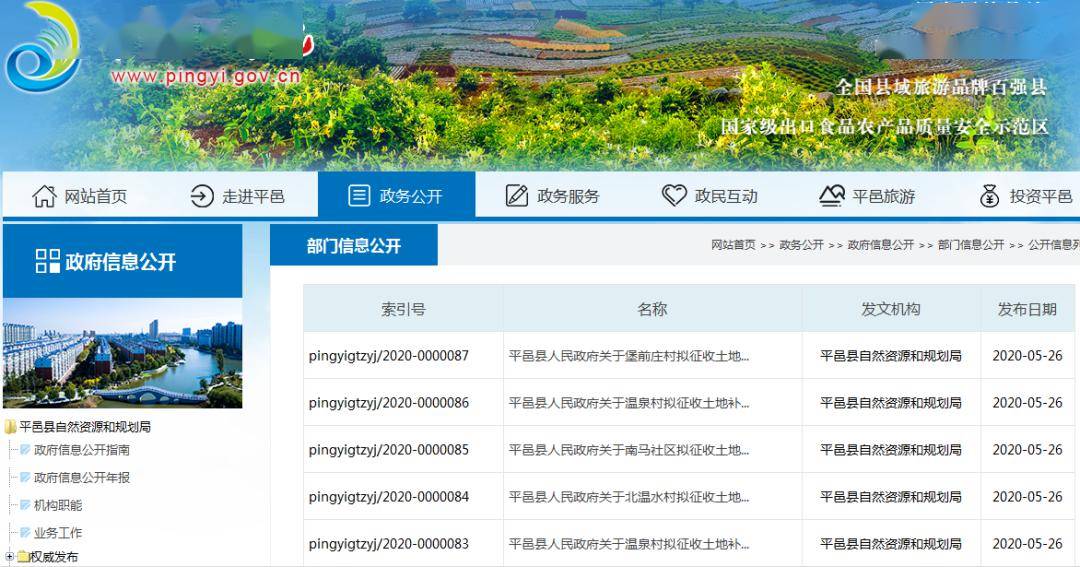This screenshot has width=1080, height=567.
Task: Click the mountain icon beside 平邑旅游
Action: click(x=832, y=196)
